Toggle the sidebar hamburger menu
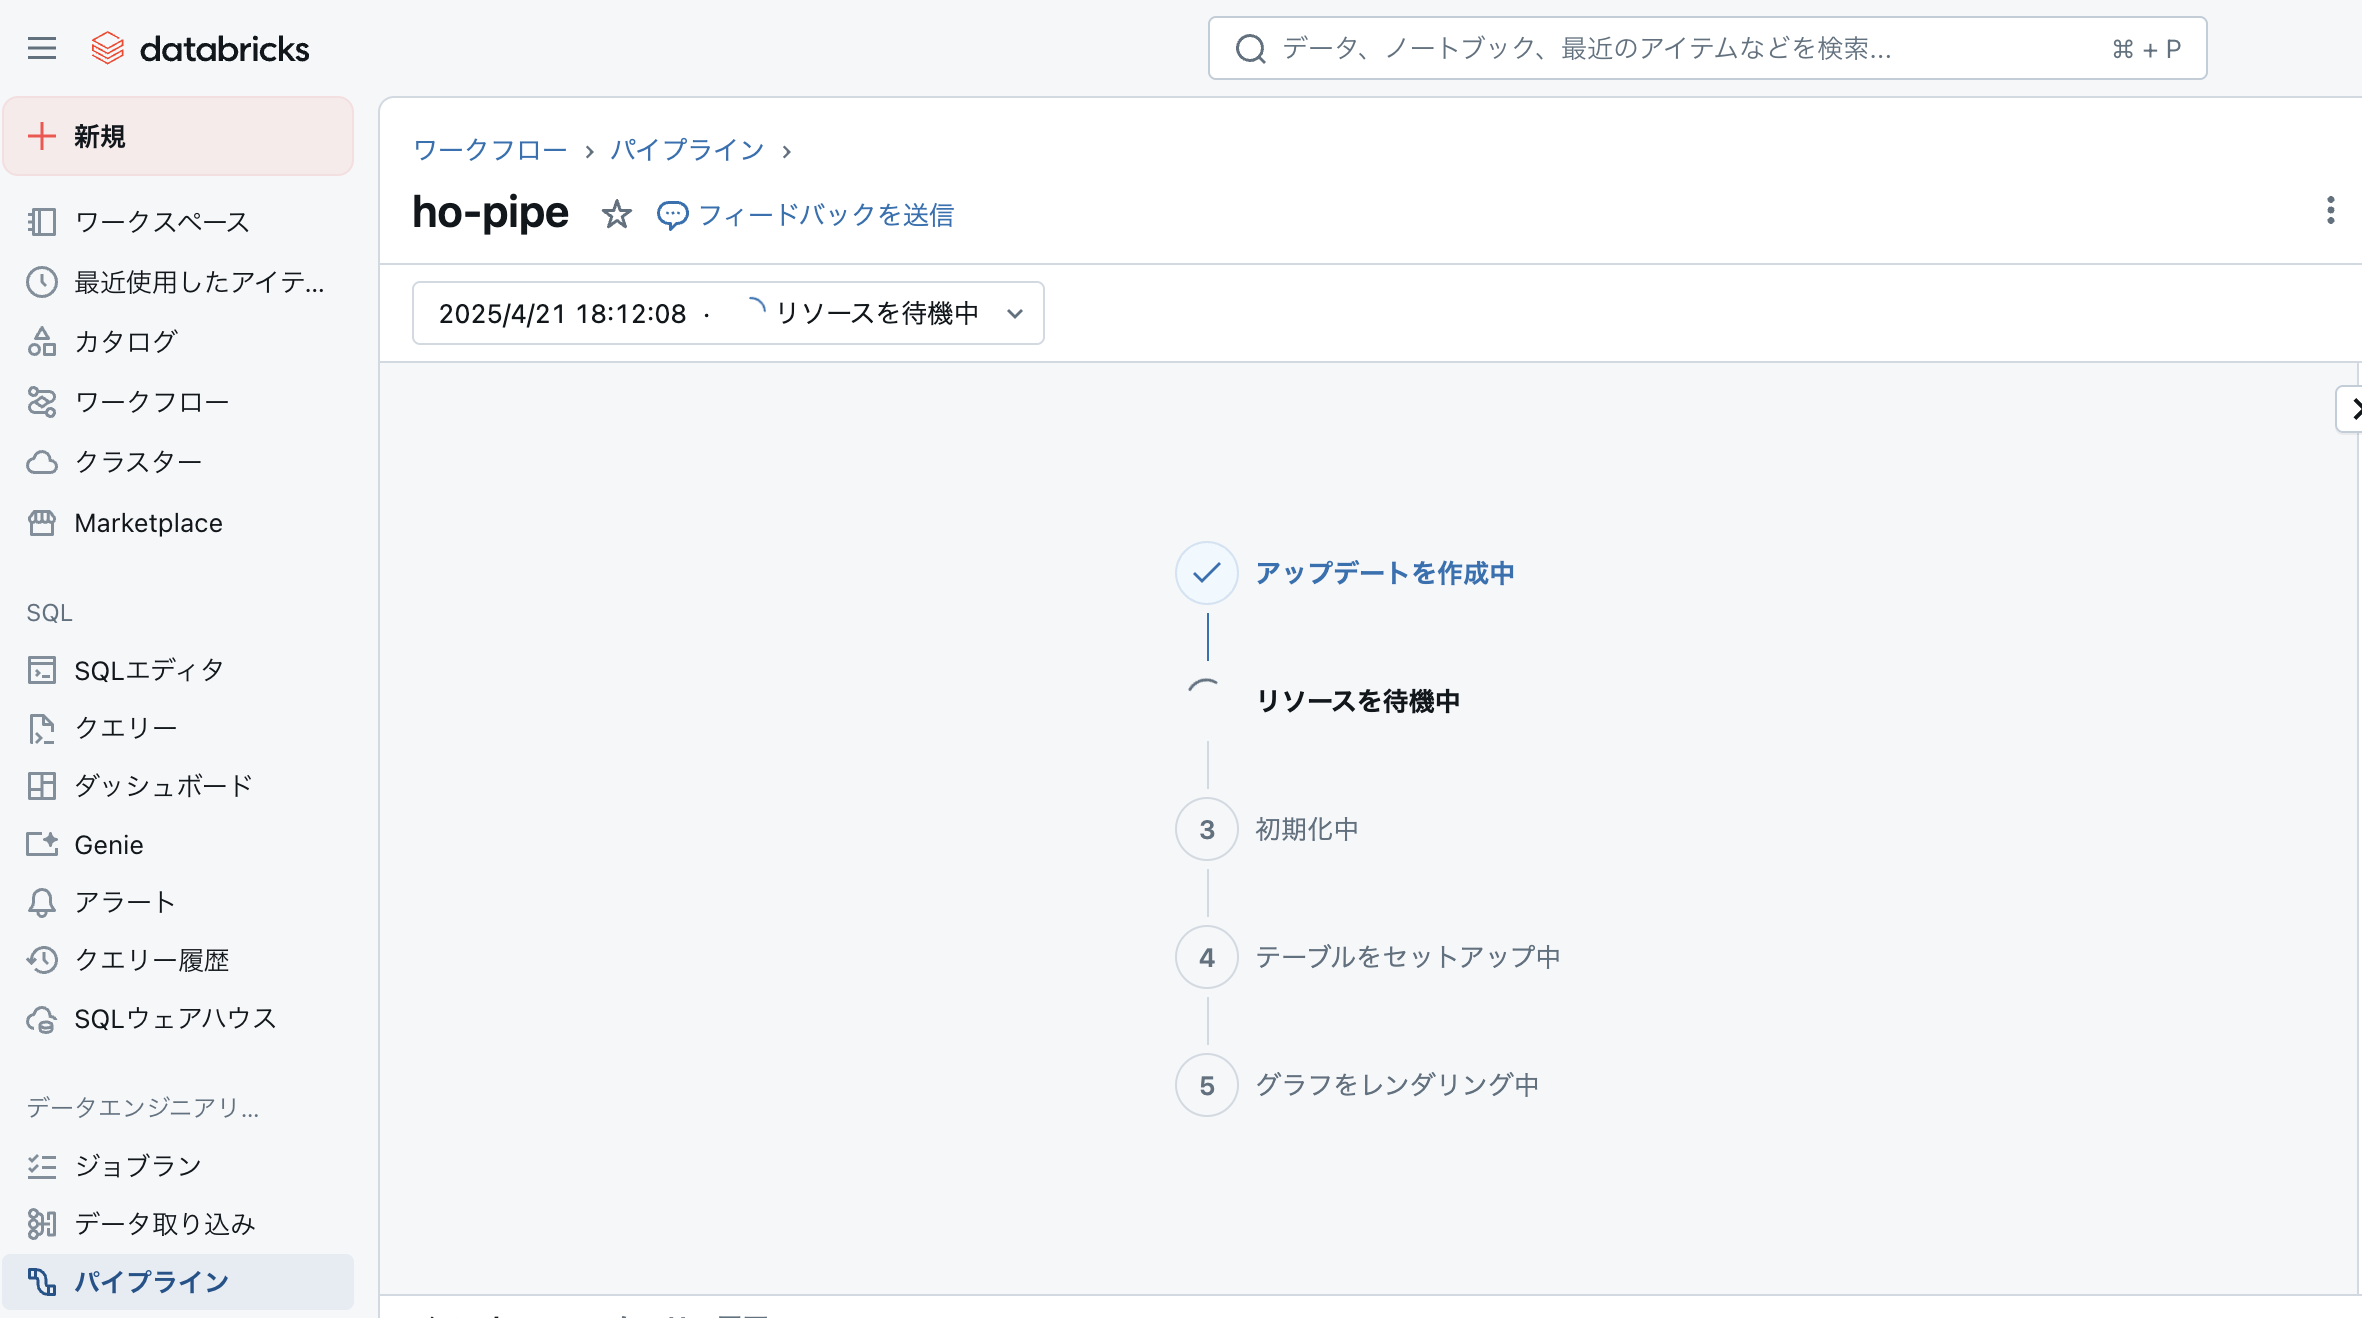This screenshot has height=1318, width=2362. 42,47
